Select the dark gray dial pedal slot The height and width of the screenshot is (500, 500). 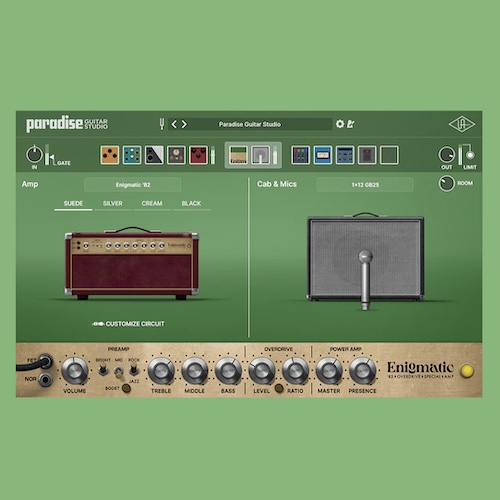point(176,155)
